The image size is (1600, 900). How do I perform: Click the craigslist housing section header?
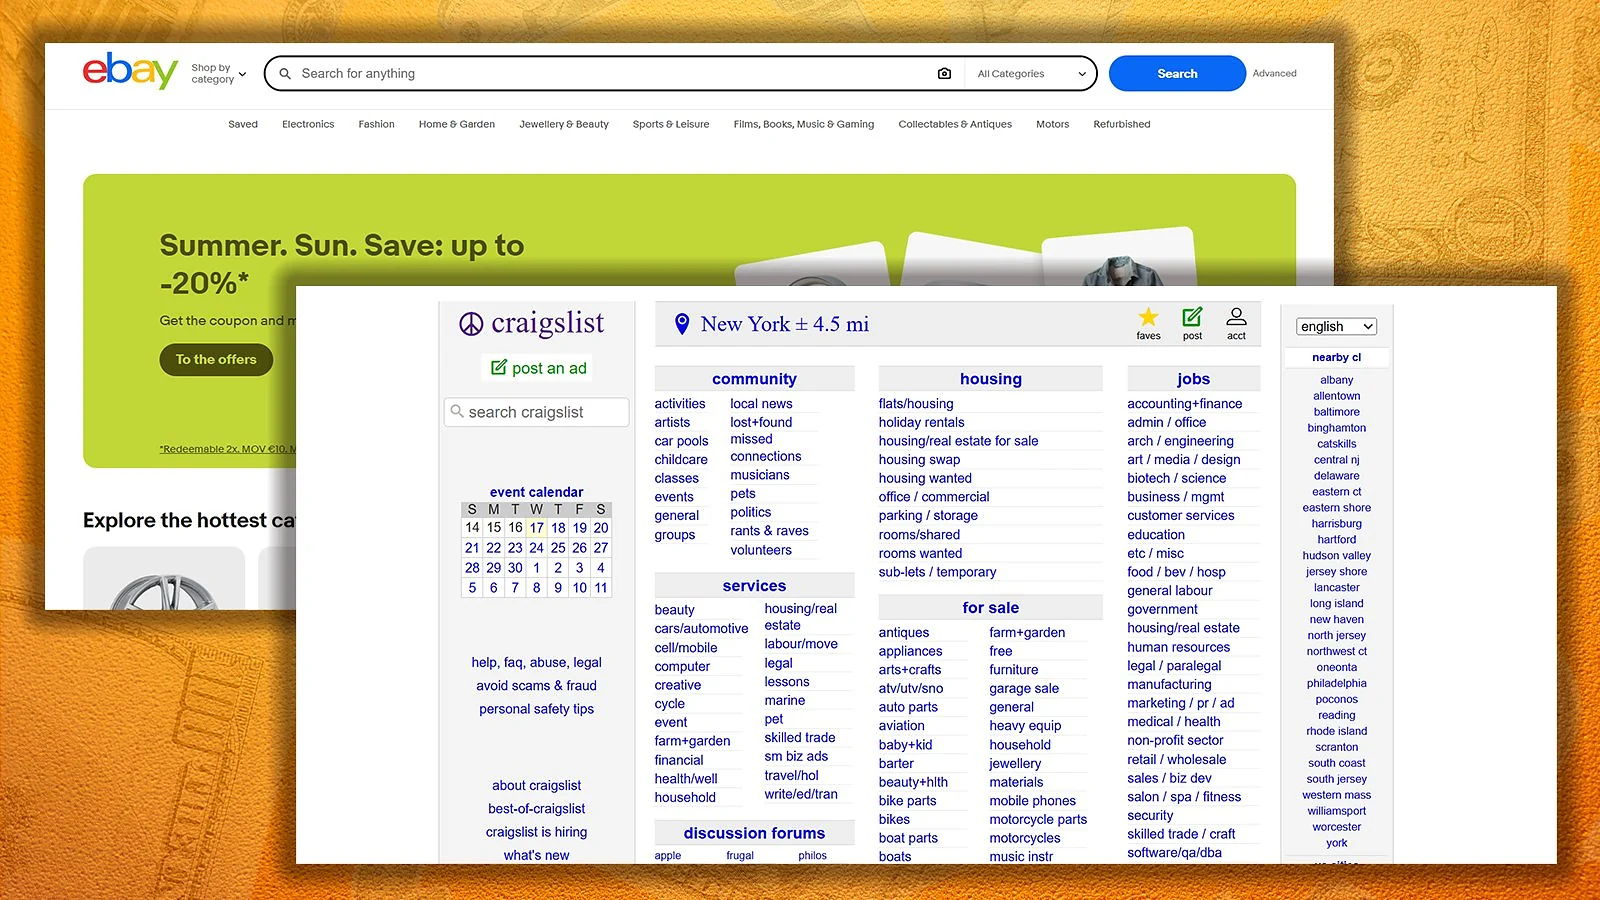[x=990, y=379]
